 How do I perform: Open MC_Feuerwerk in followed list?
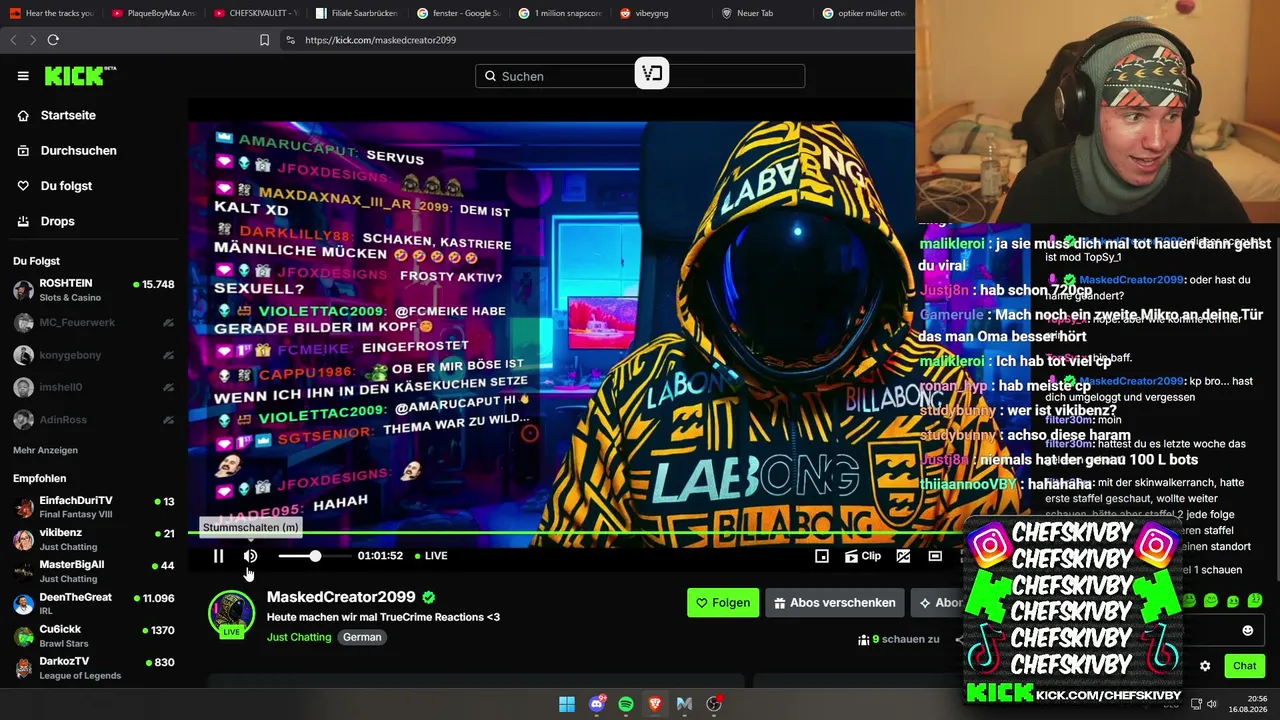click(94, 323)
